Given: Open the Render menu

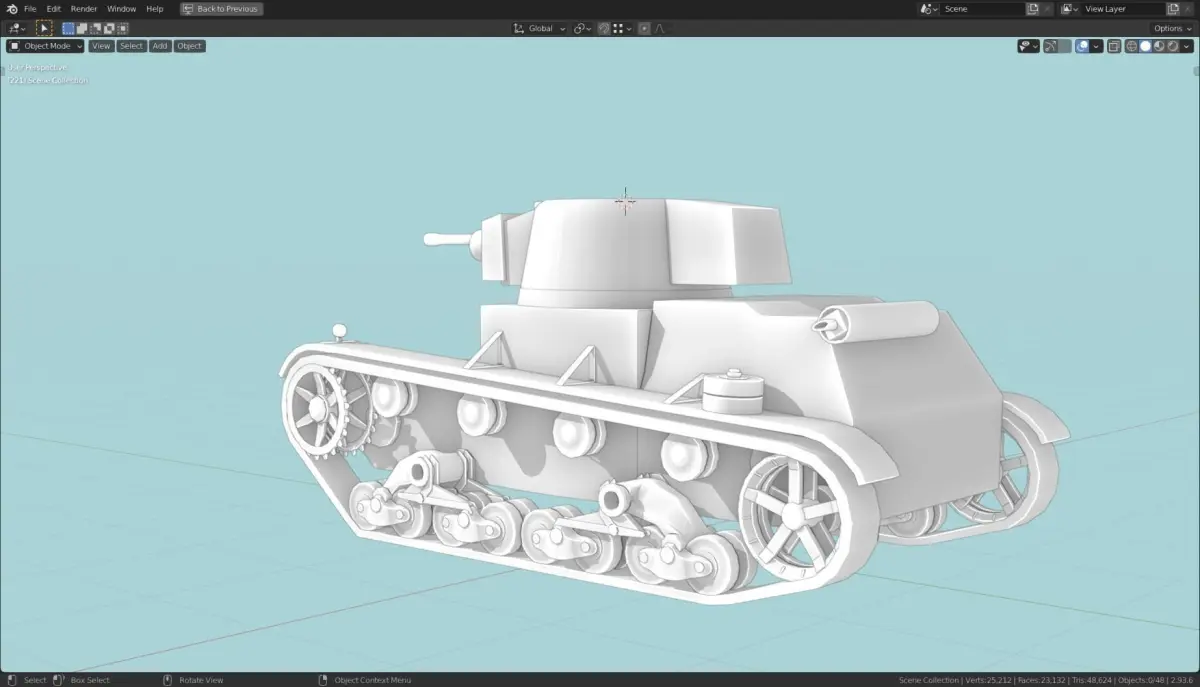Looking at the screenshot, I should tap(84, 8).
